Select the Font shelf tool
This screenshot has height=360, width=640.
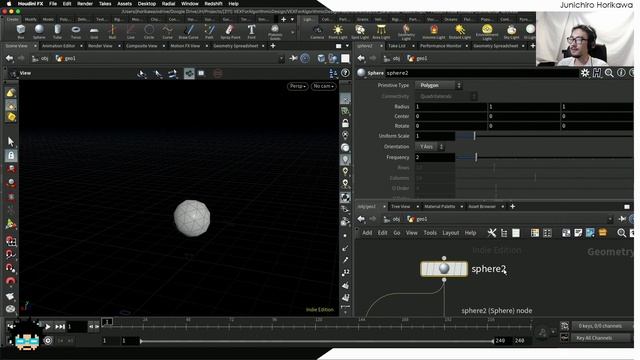tap(251, 31)
